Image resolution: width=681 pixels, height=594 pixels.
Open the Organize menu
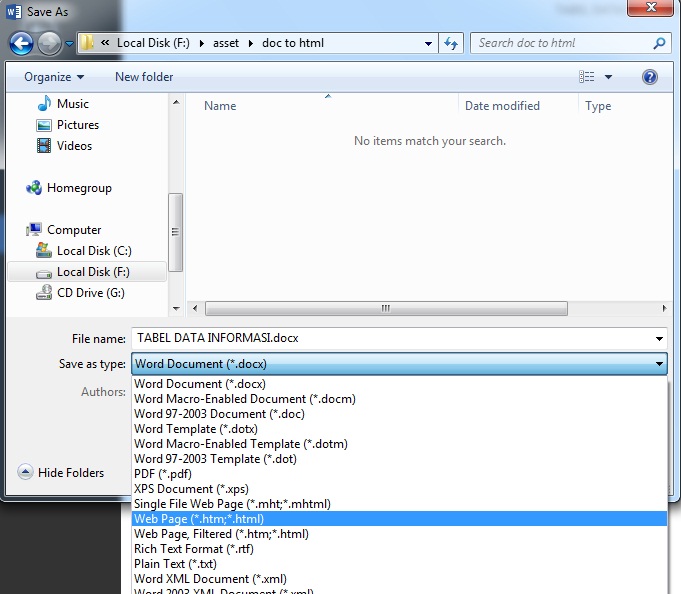click(54, 77)
